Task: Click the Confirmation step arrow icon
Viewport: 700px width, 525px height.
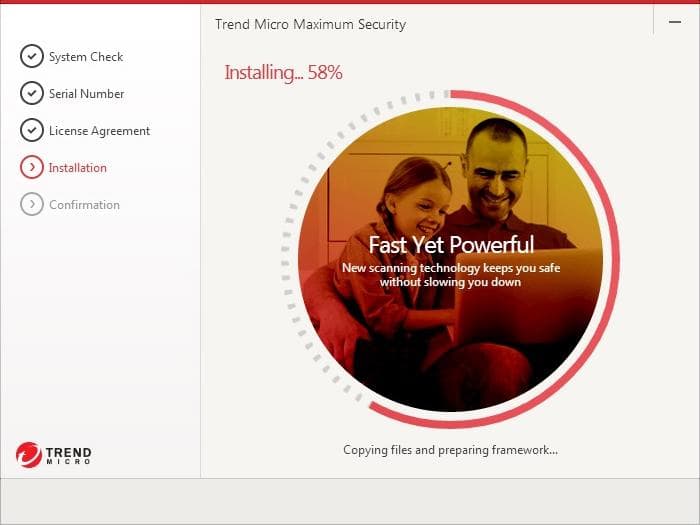Action: pos(32,204)
